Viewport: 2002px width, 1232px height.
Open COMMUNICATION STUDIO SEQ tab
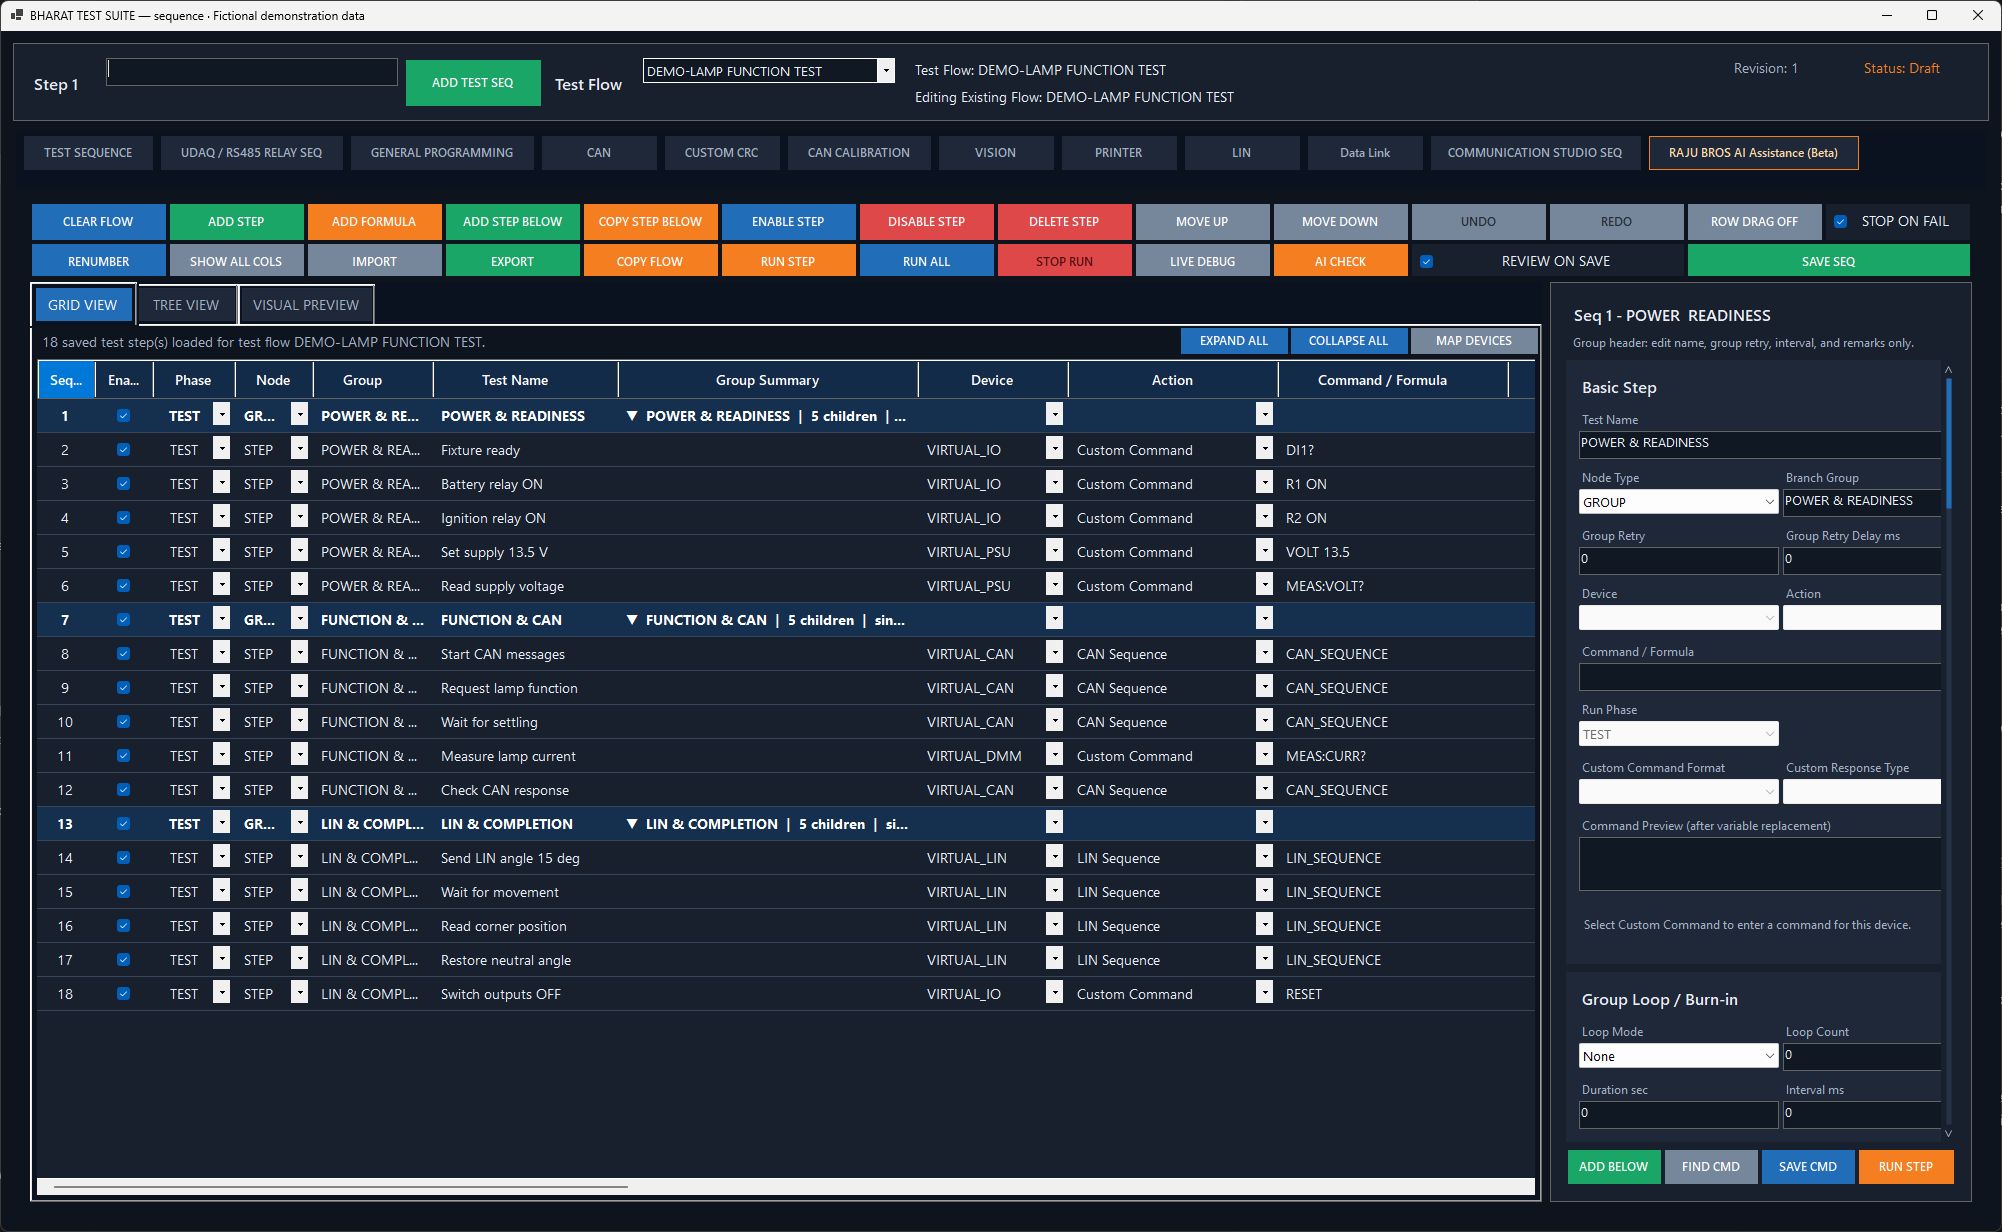coord(1535,153)
